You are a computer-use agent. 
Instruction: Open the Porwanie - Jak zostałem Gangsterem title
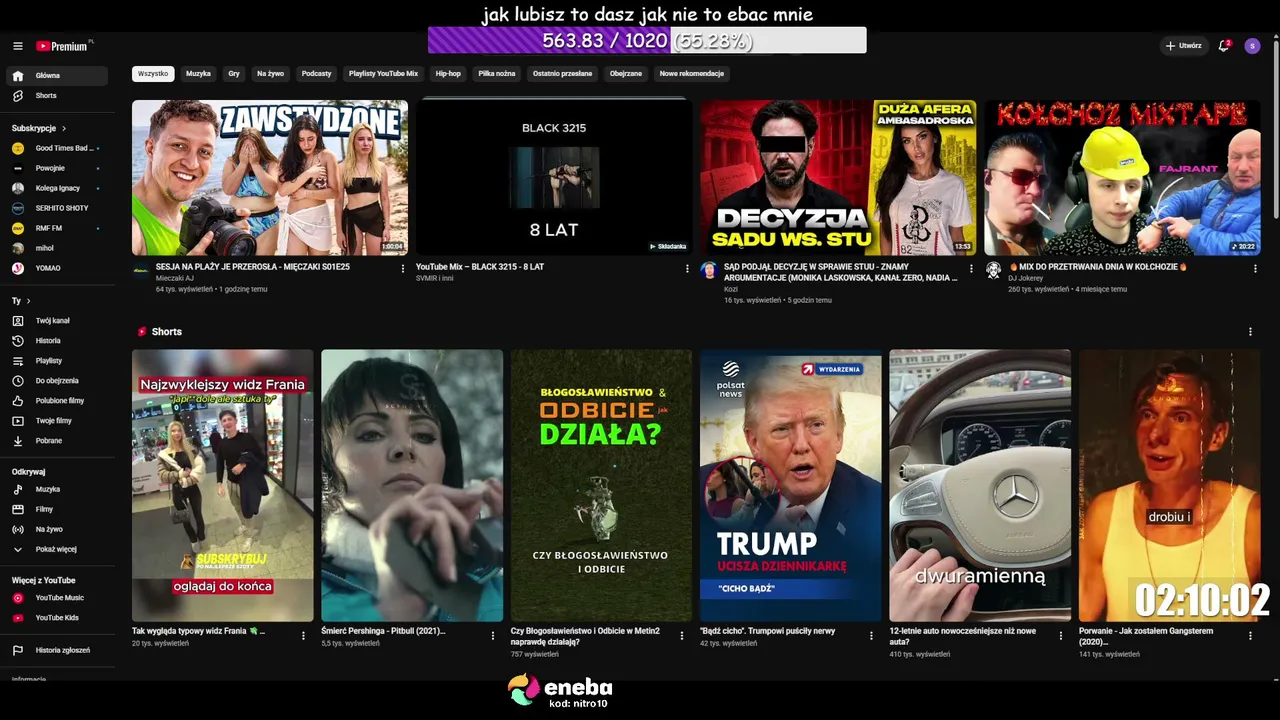1146,636
